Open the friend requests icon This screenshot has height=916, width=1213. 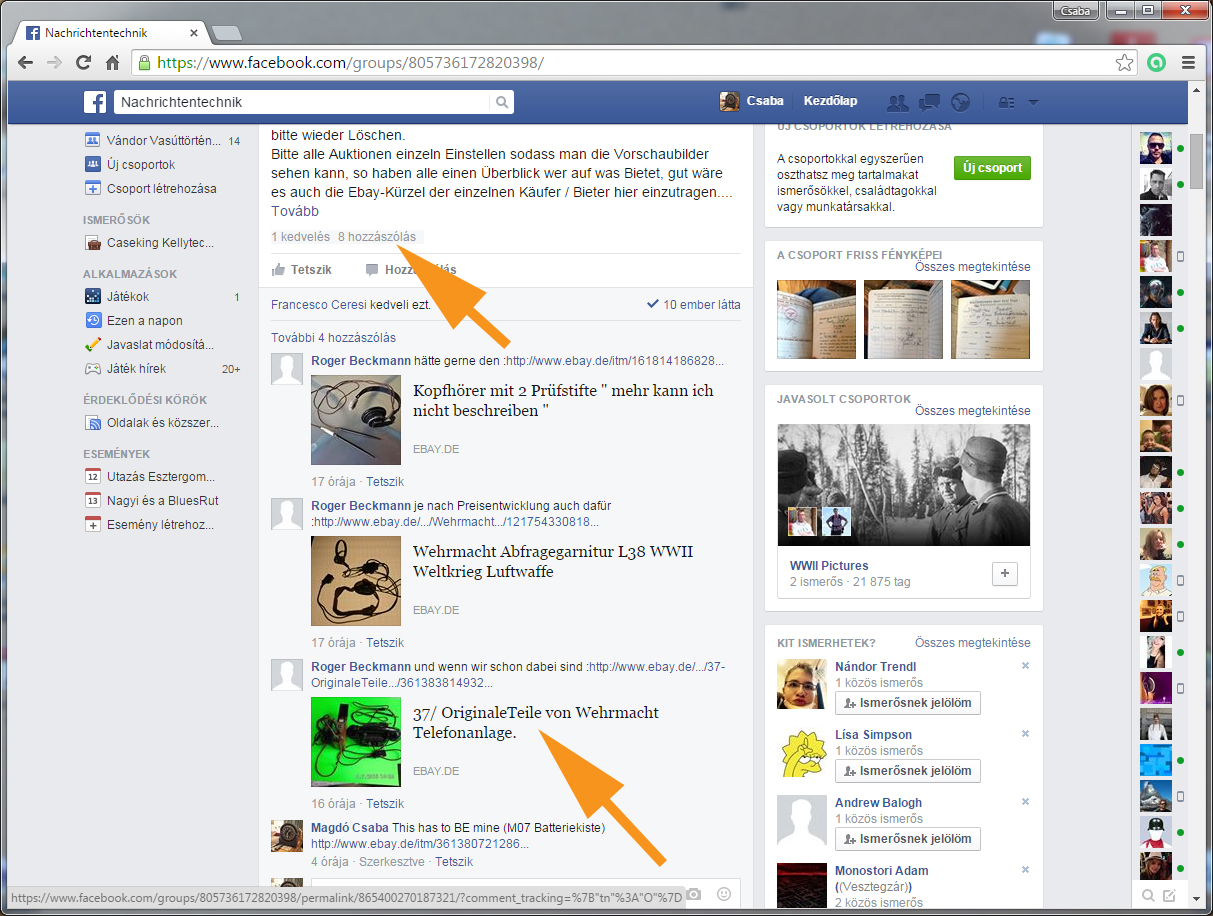897,102
